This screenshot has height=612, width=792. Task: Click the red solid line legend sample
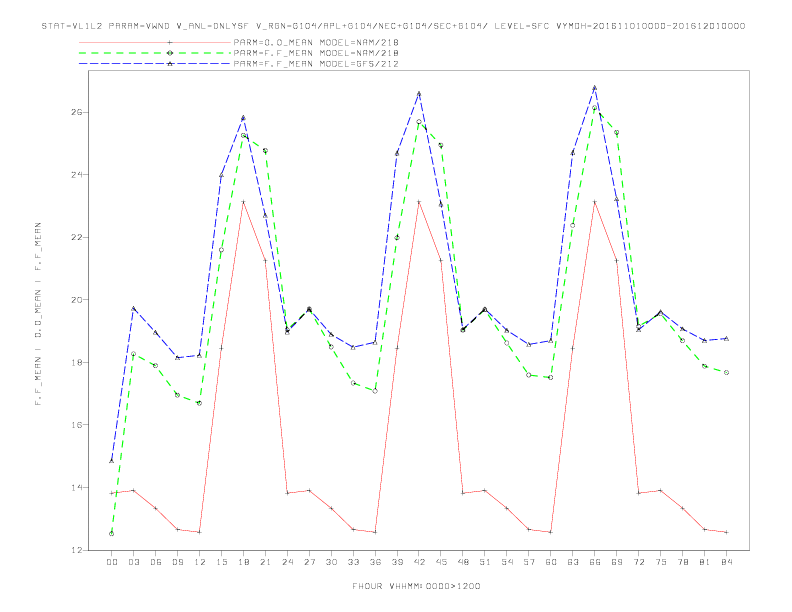155,42
